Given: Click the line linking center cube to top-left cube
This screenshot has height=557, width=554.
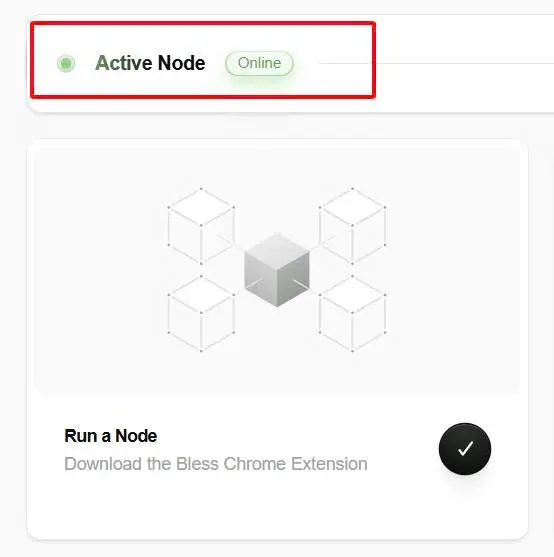Looking at the screenshot, I should 231,242.
